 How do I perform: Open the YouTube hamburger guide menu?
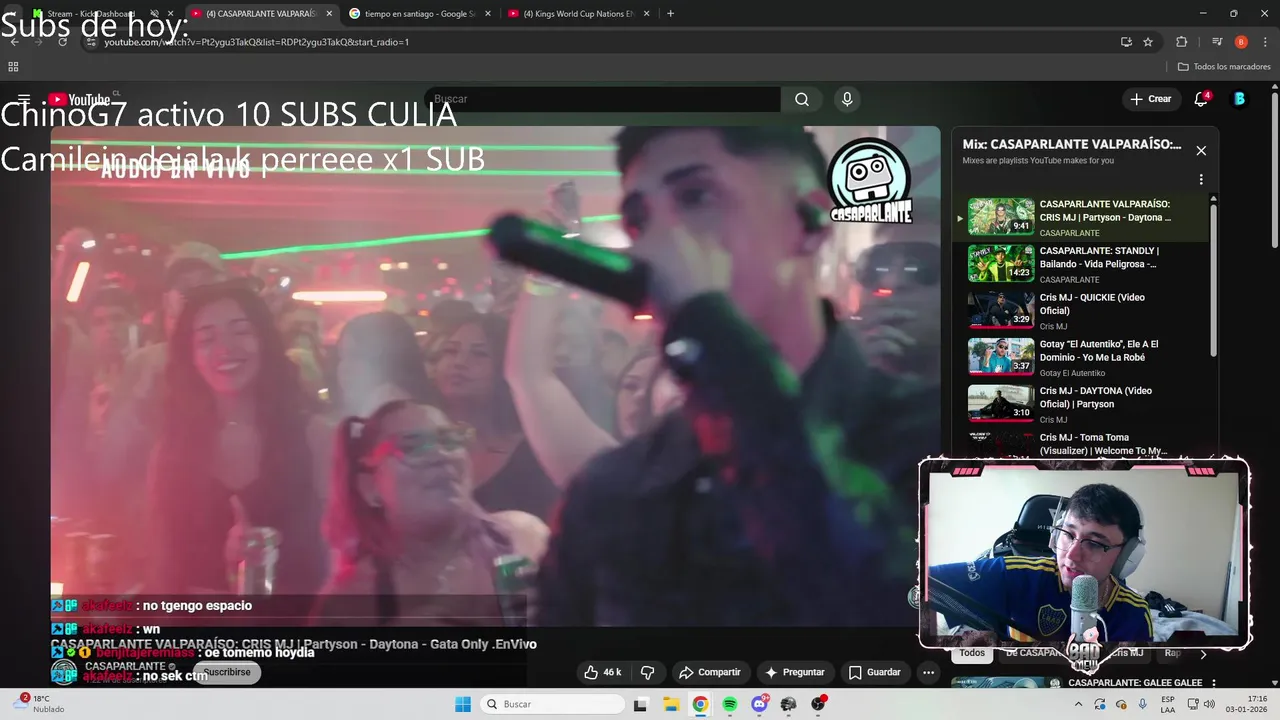24,99
